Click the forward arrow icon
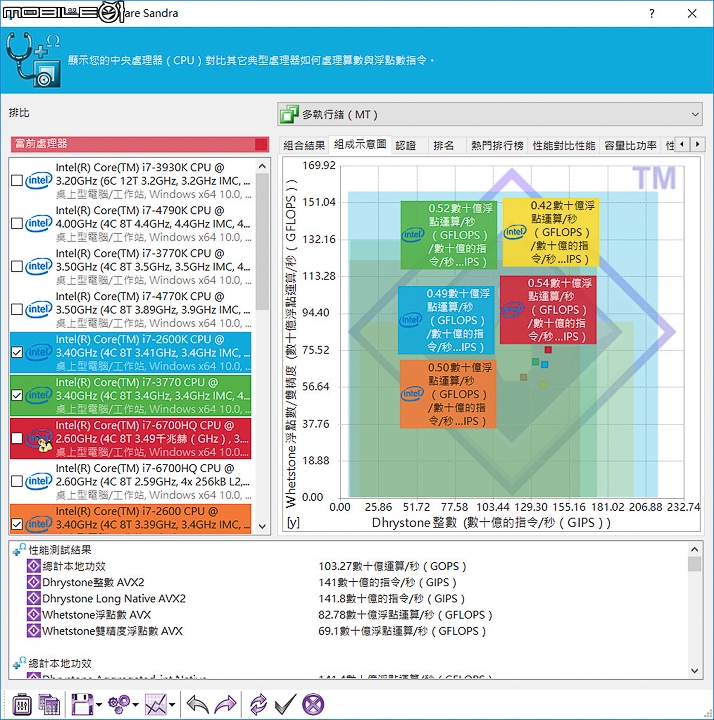This screenshot has width=714, height=720. (225, 704)
